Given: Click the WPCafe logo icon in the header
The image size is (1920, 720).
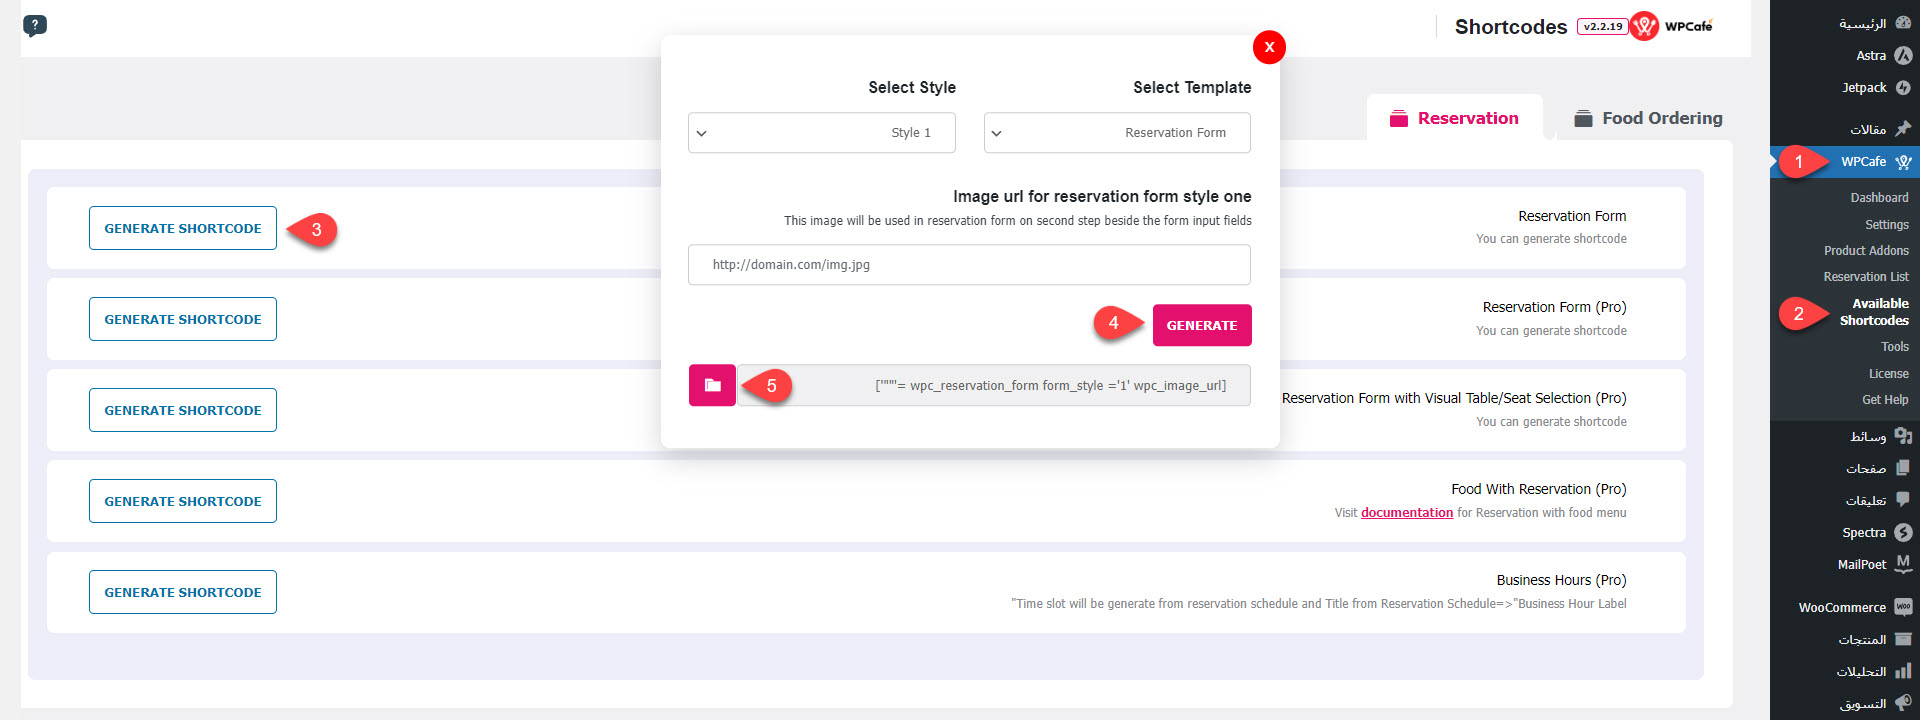Looking at the screenshot, I should tap(1644, 27).
